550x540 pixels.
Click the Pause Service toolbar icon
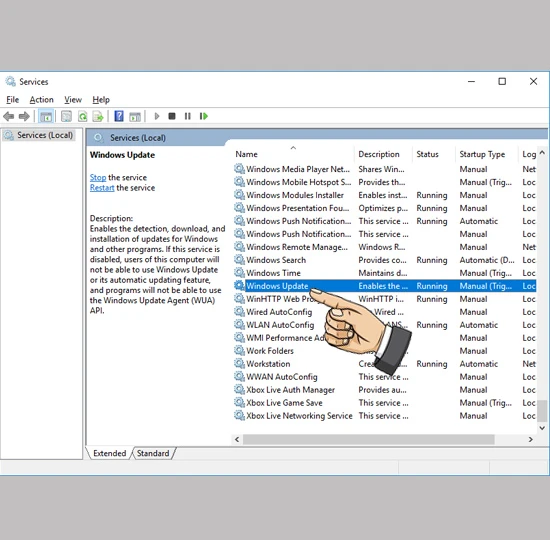188,116
